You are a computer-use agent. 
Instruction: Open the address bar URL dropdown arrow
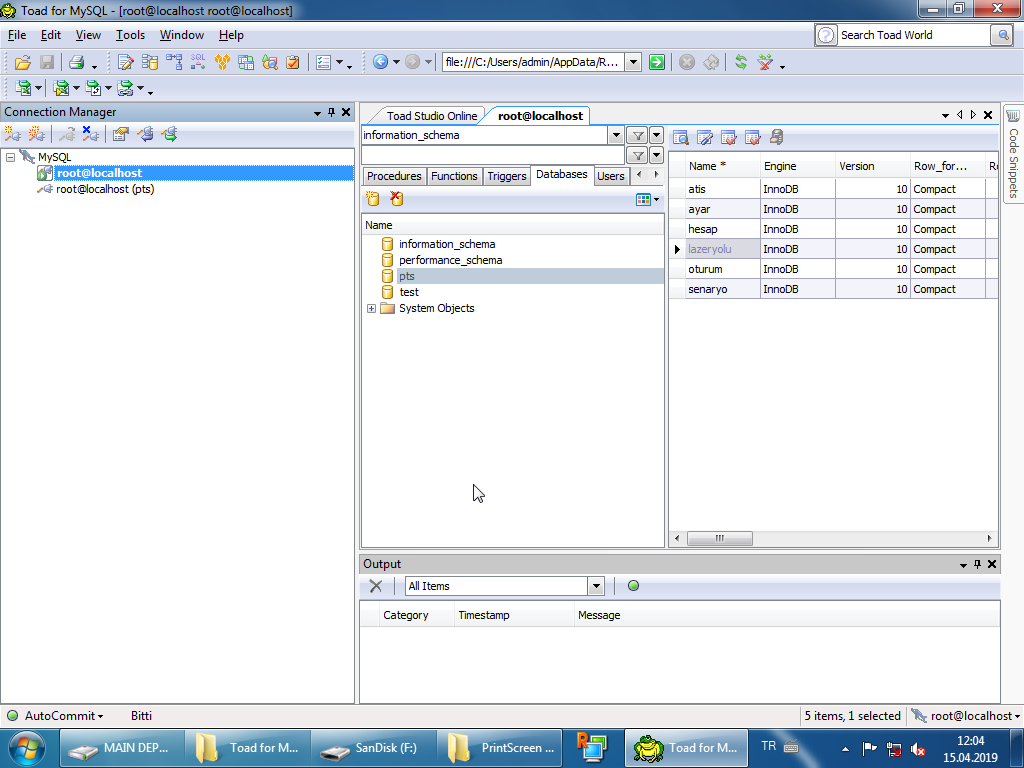pos(633,62)
